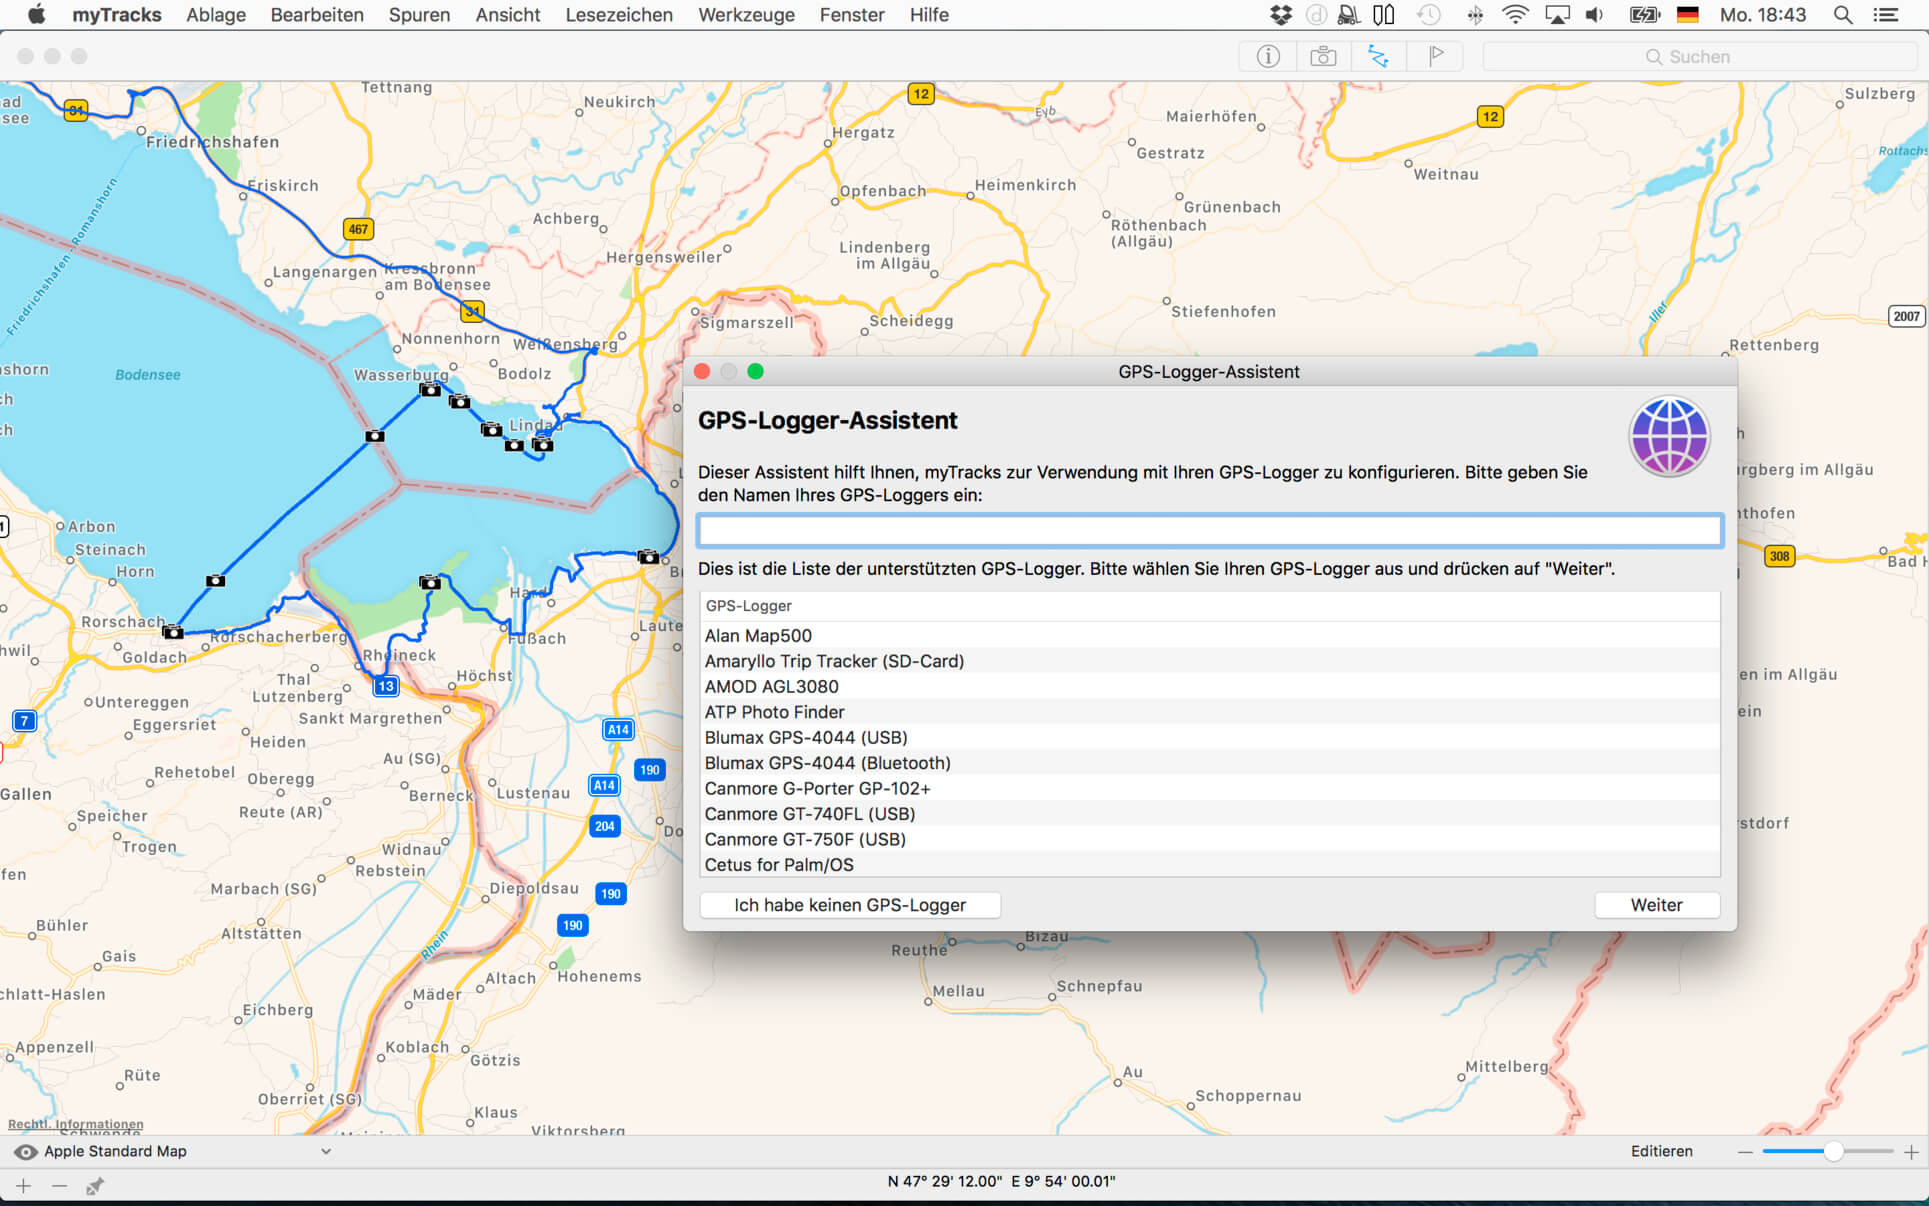The height and width of the screenshot is (1206, 1929).
Task: Open the info inspector toolbar icon
Action: coord(1267,57)
